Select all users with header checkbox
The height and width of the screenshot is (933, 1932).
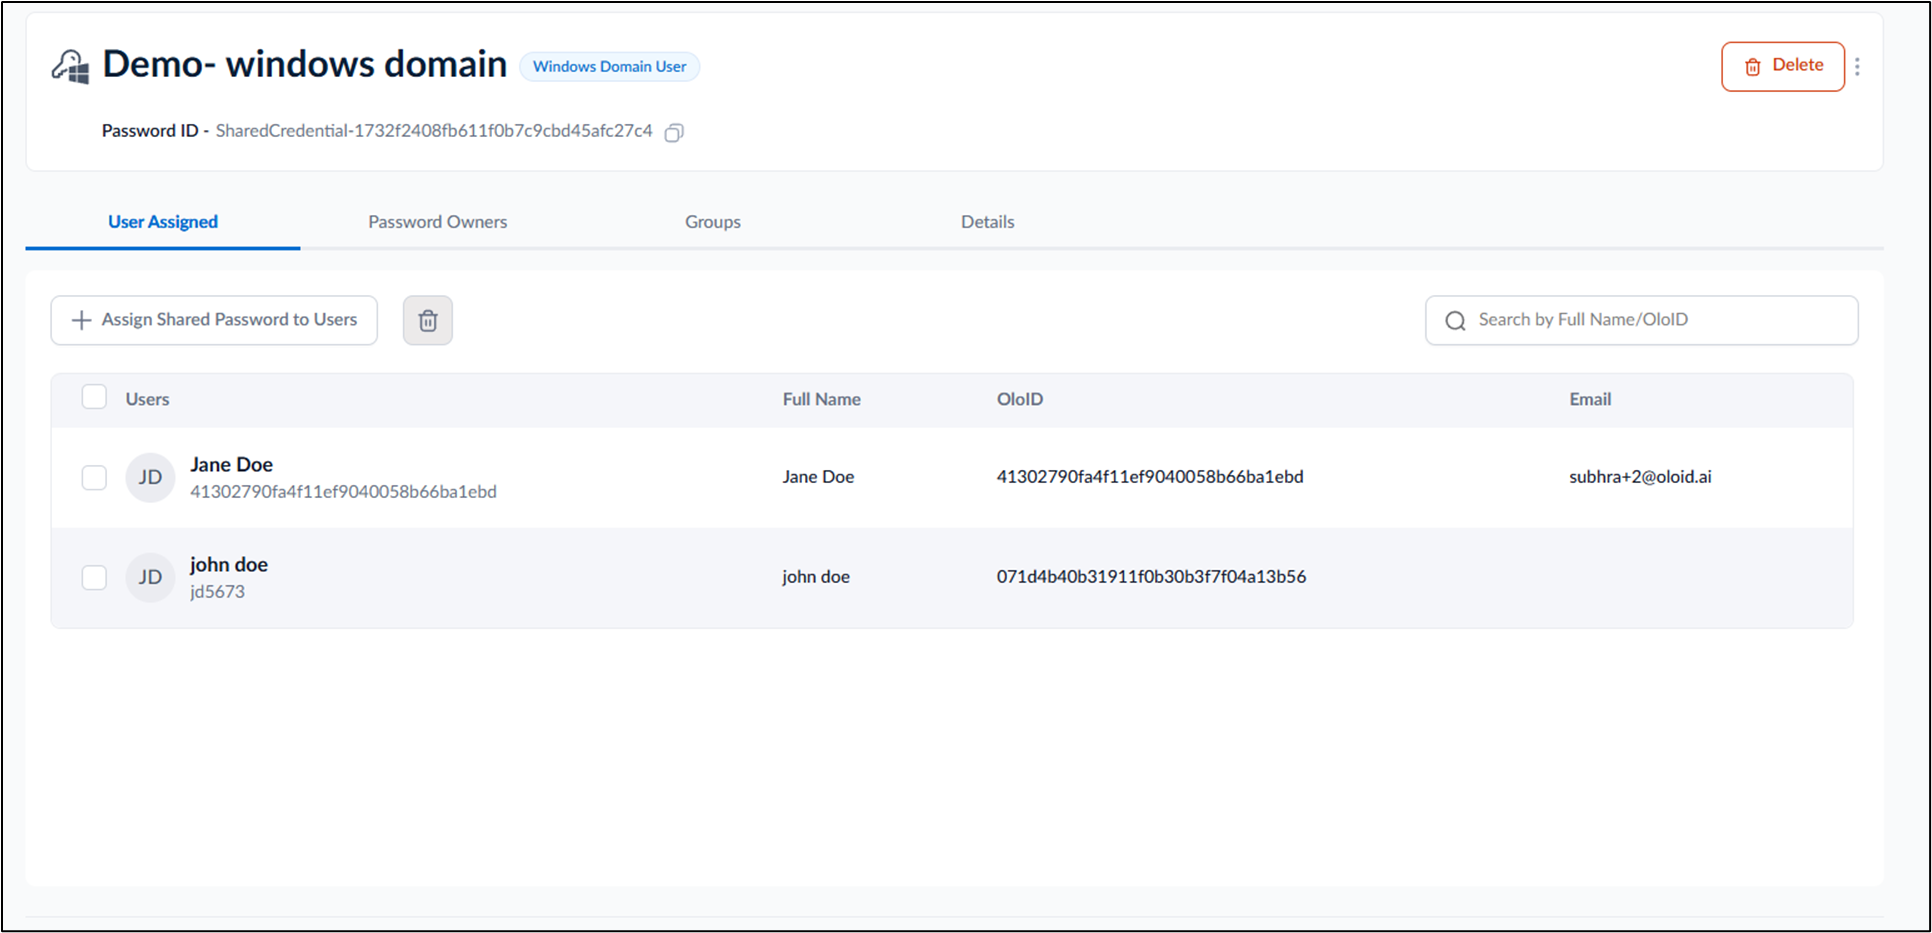coord(94,397)
